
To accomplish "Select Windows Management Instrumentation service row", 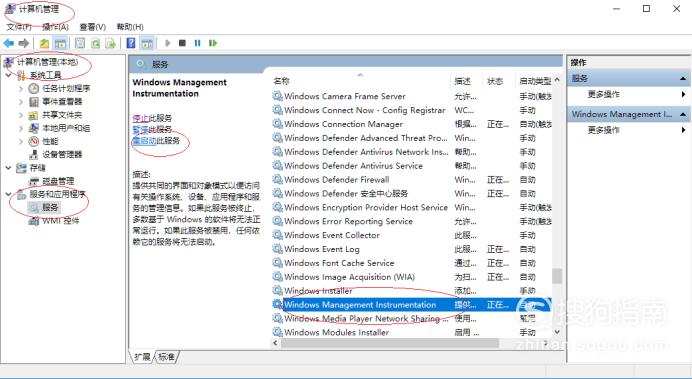I will click(411, 304).
